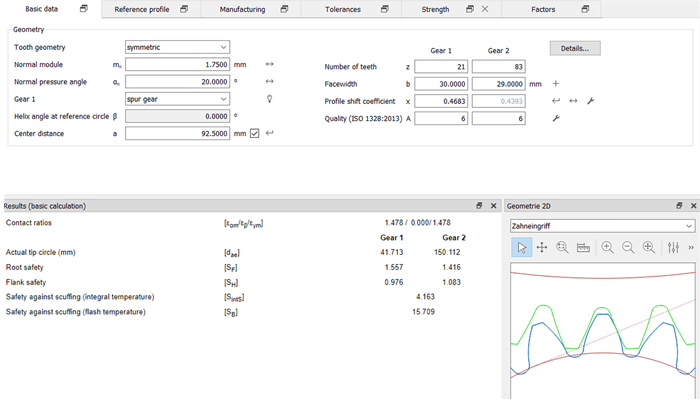Viewport: 700px width, 400px height.
Task: Click the scuffing flash temperature value 15.709
Action: click(423, 312)
